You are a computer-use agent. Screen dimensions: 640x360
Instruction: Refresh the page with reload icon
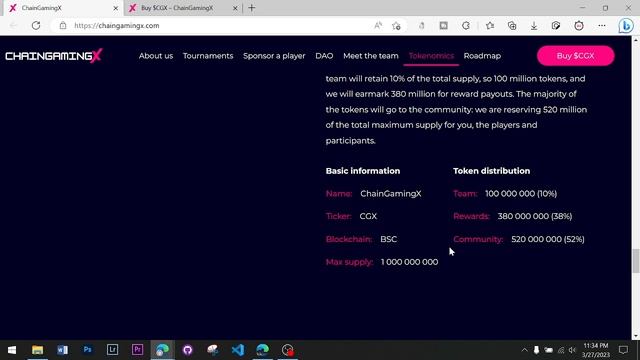pos(36,25)
